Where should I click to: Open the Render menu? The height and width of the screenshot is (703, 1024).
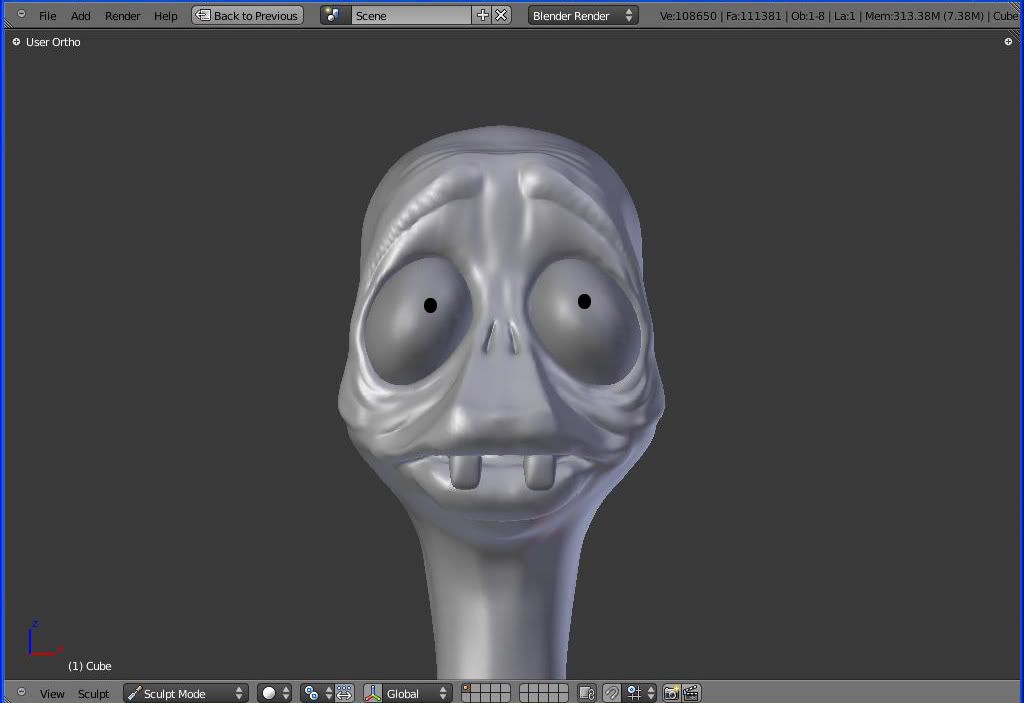[x=122, y=15]
